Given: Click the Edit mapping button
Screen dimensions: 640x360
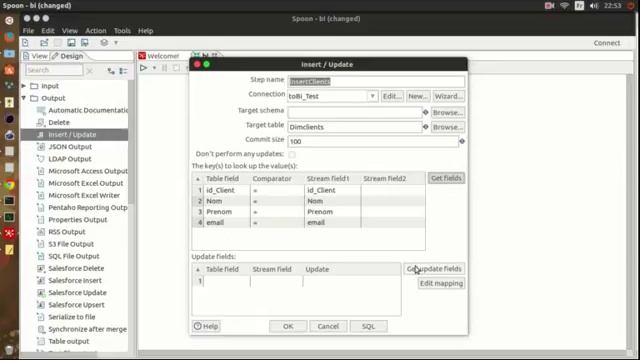Looking at the screenshot, I should pyautogui.click(x=441, y=283).
